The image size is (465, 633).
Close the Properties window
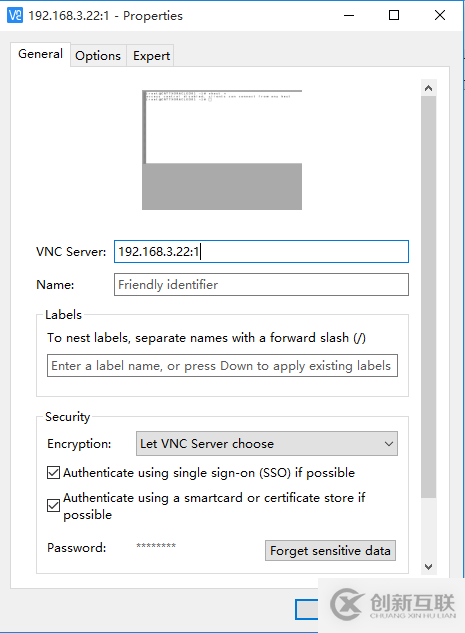pos(440,15)
